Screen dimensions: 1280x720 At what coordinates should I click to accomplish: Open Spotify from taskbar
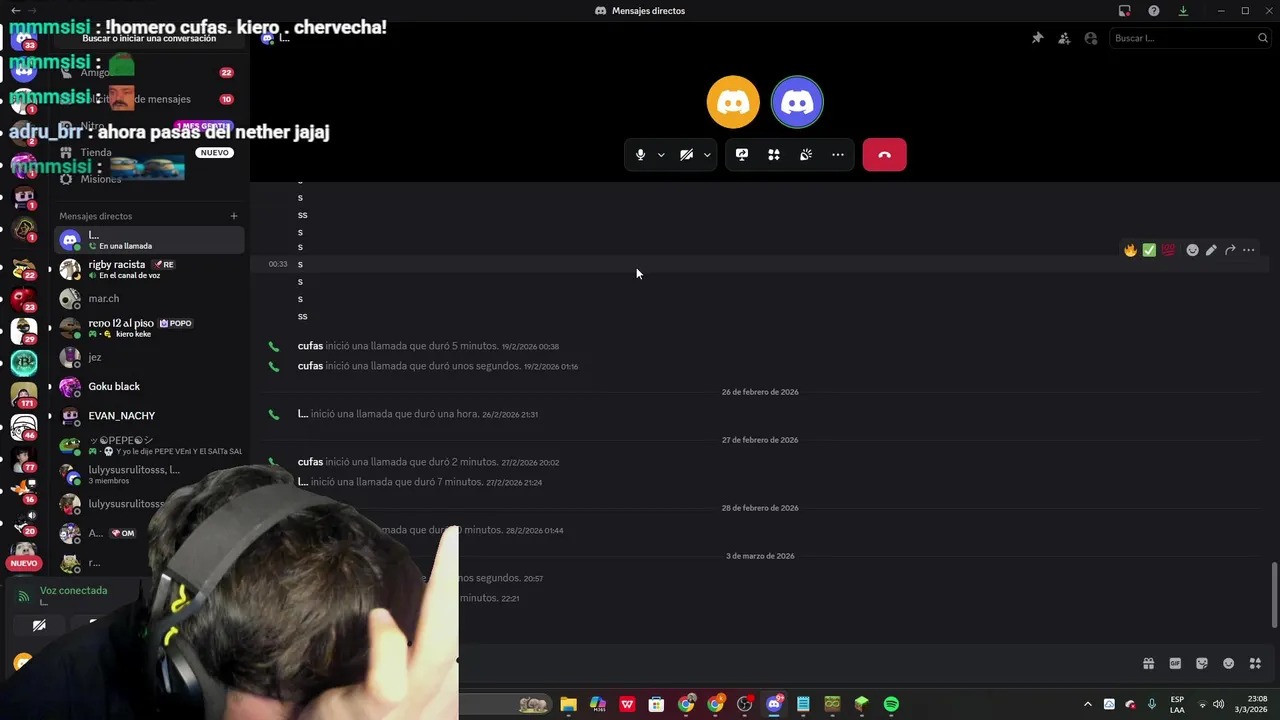[891, 704]
